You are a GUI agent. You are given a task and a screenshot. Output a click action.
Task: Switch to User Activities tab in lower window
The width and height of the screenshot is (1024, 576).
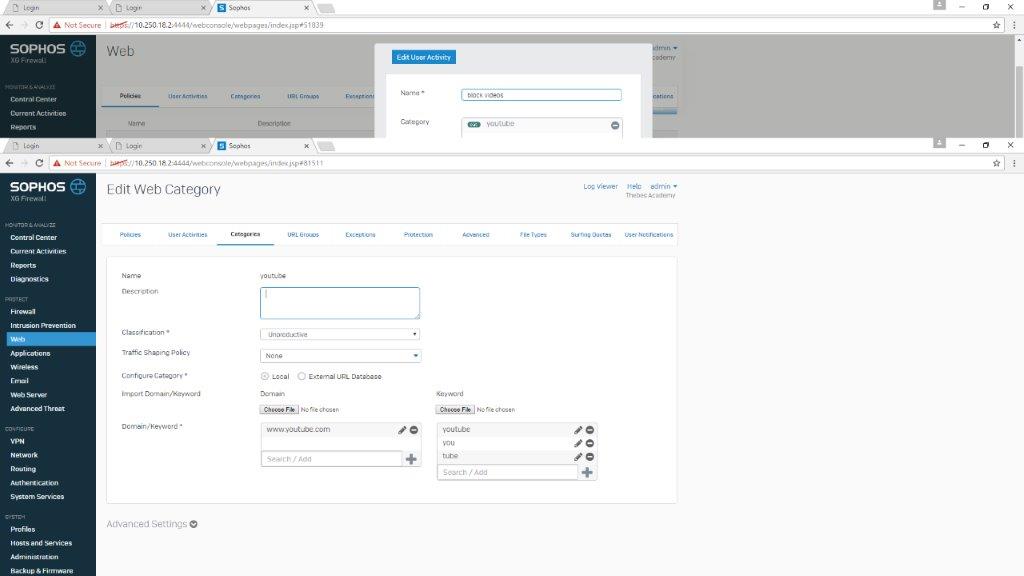[x=187, y=234]
